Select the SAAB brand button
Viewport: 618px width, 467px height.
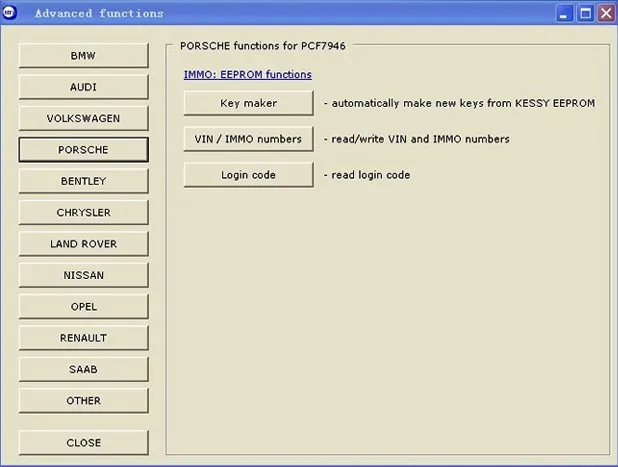83,369
